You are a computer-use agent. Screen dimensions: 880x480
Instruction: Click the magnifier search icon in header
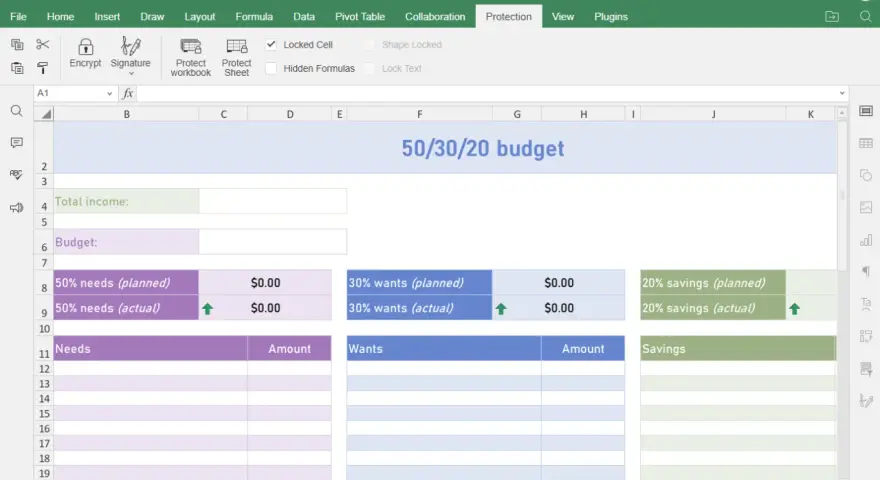(x=866, y=16)
